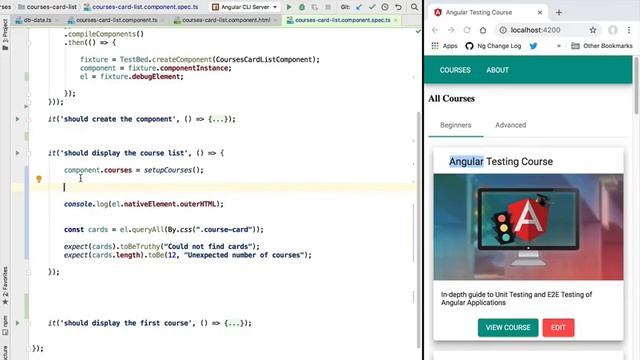
Task: Click the Angular Testing Course image
Action: pos(529,227)
